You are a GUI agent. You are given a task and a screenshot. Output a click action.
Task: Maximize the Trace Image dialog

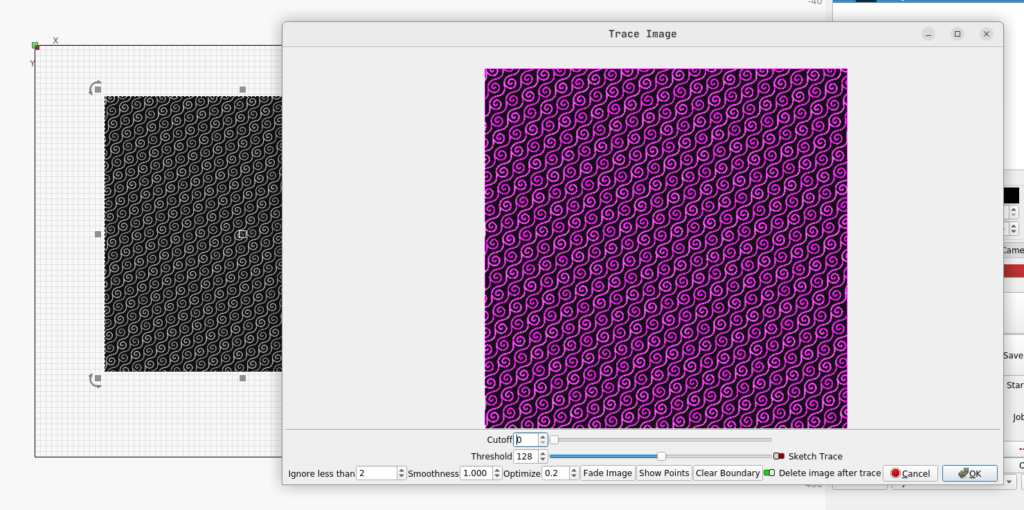[957, 34]
